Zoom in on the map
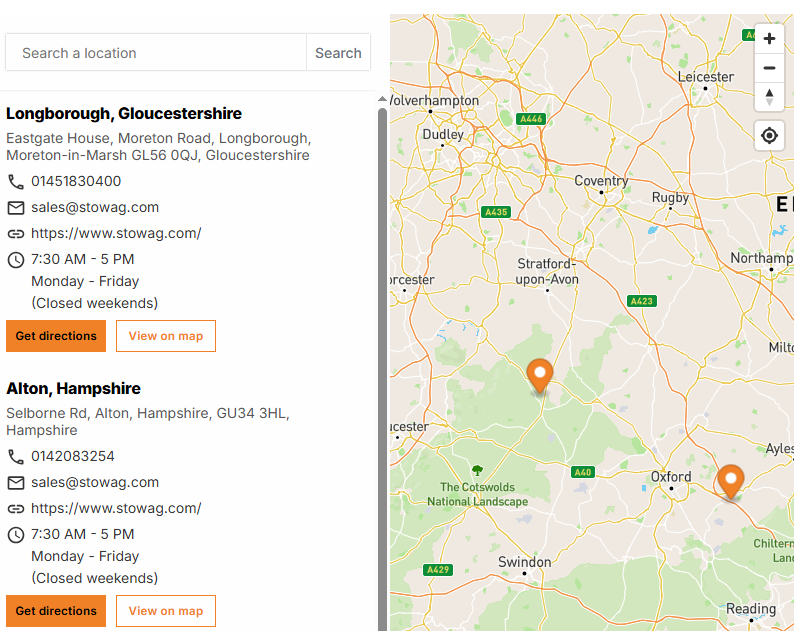The width and height of the screenshot is (799, 631). pos(769,39)
